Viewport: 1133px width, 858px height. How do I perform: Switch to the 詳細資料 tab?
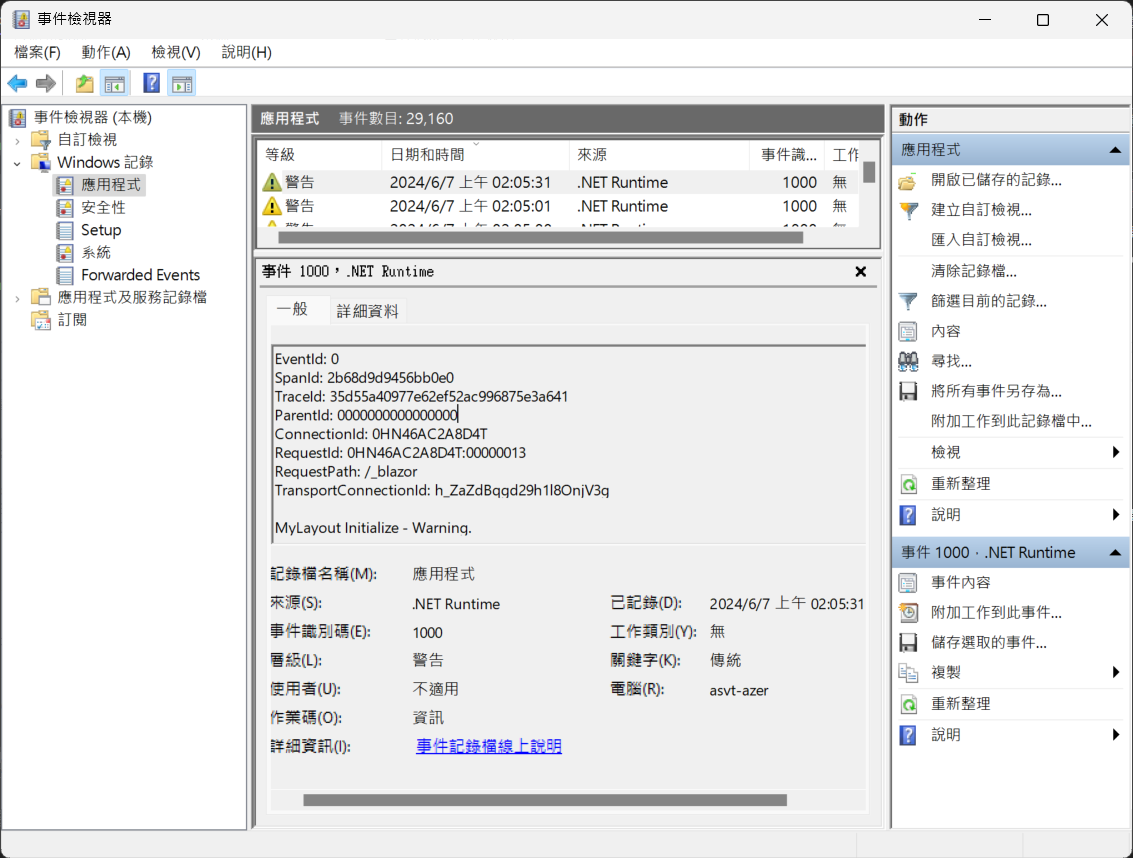coord(366,310)
